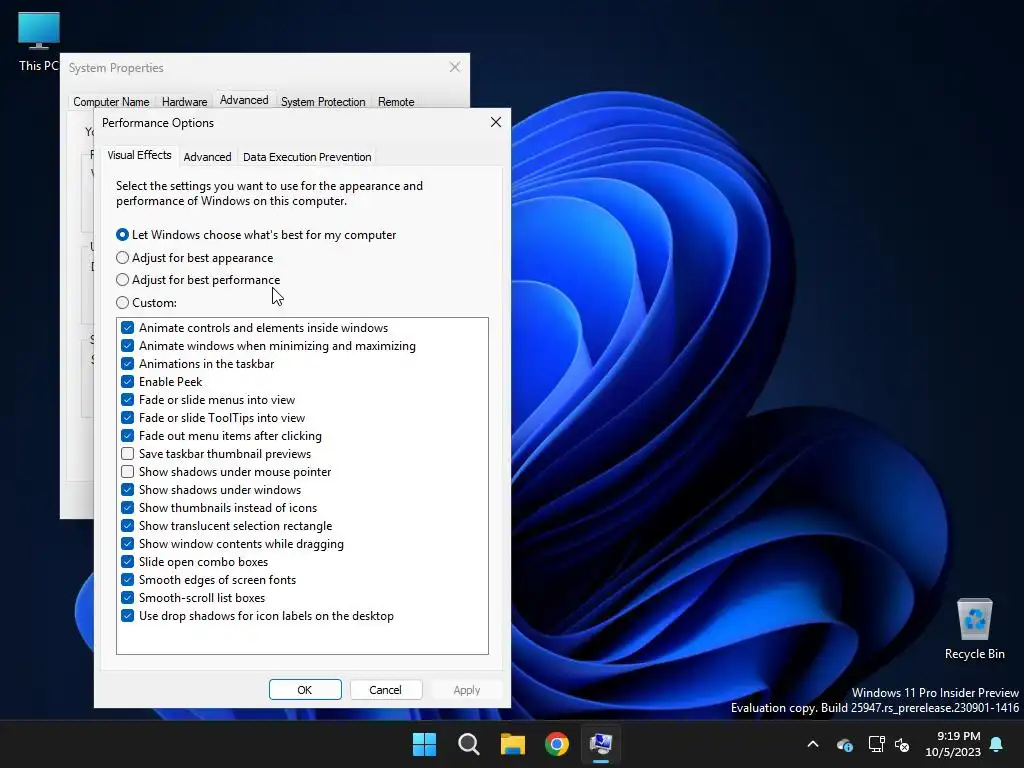Uncheck Animate windows when minimizing and maximizing
The width and height of the screenshot is (1024, 768).
pos(127,345)
